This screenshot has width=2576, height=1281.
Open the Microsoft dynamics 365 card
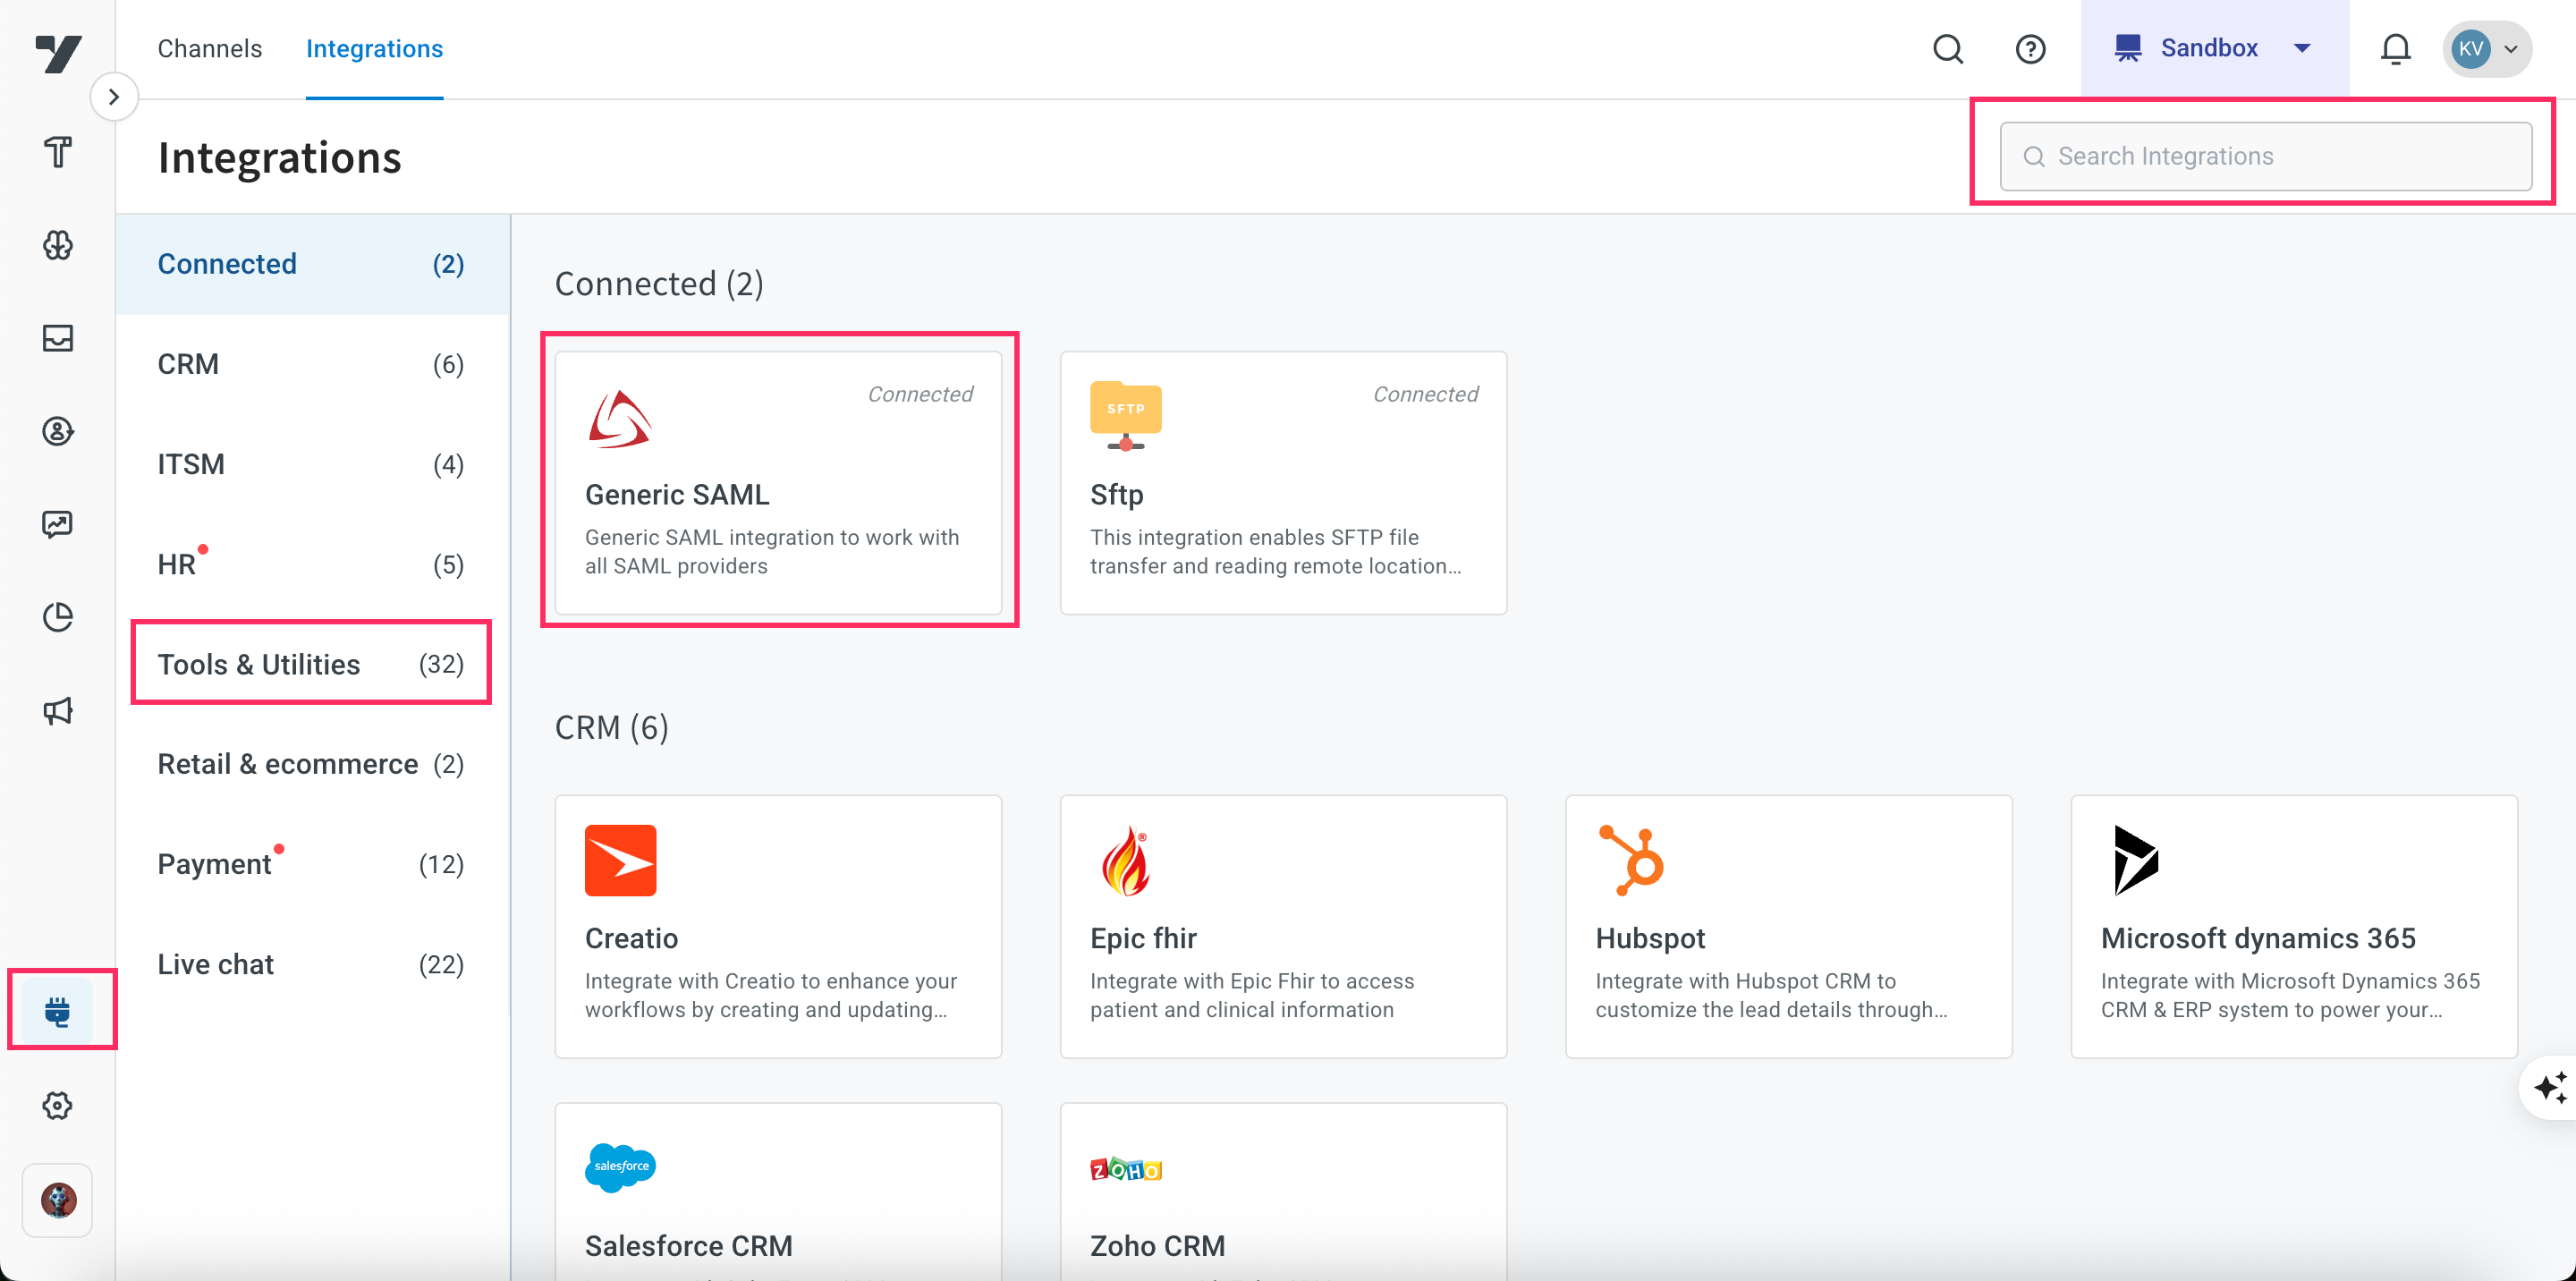[x=2294, y=926]
